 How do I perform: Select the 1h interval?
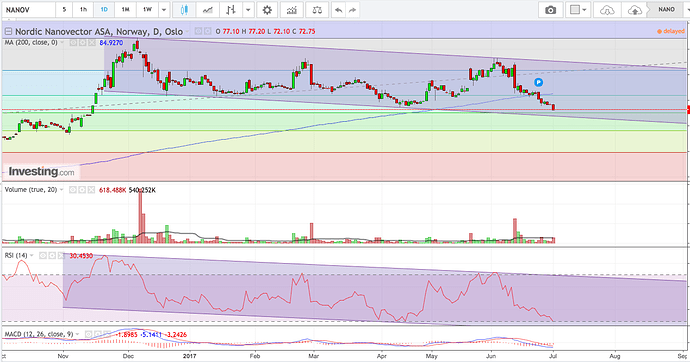coord(83,10)
